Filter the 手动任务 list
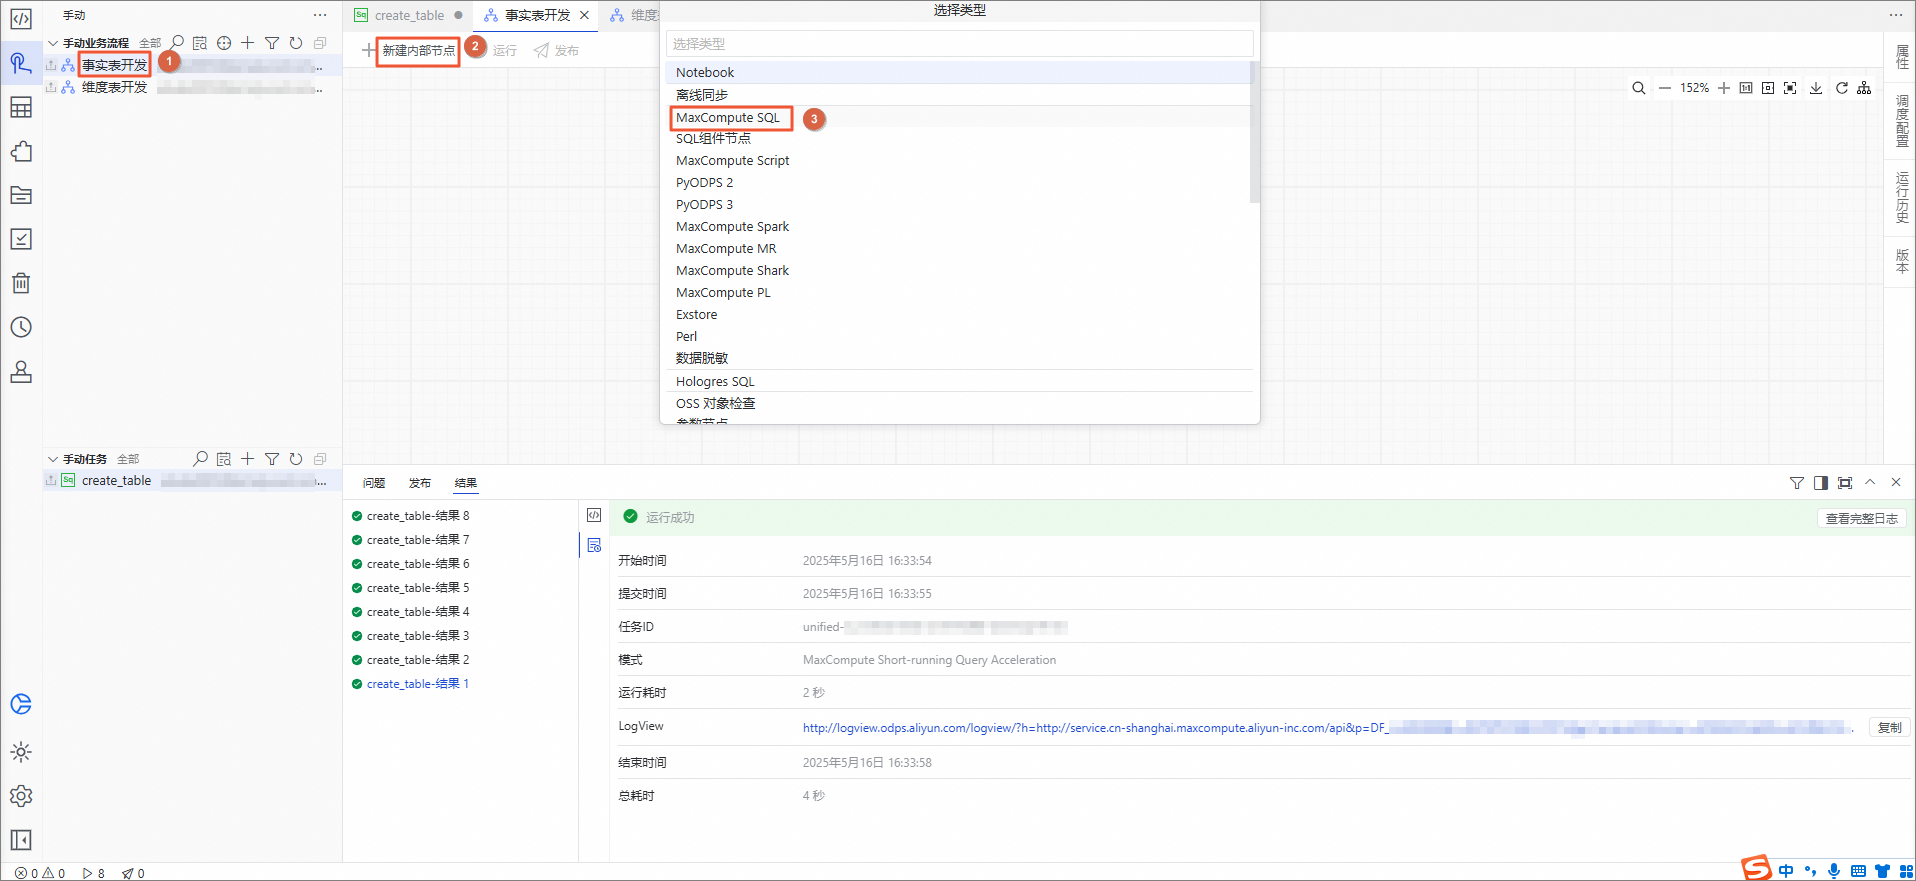 272,459
